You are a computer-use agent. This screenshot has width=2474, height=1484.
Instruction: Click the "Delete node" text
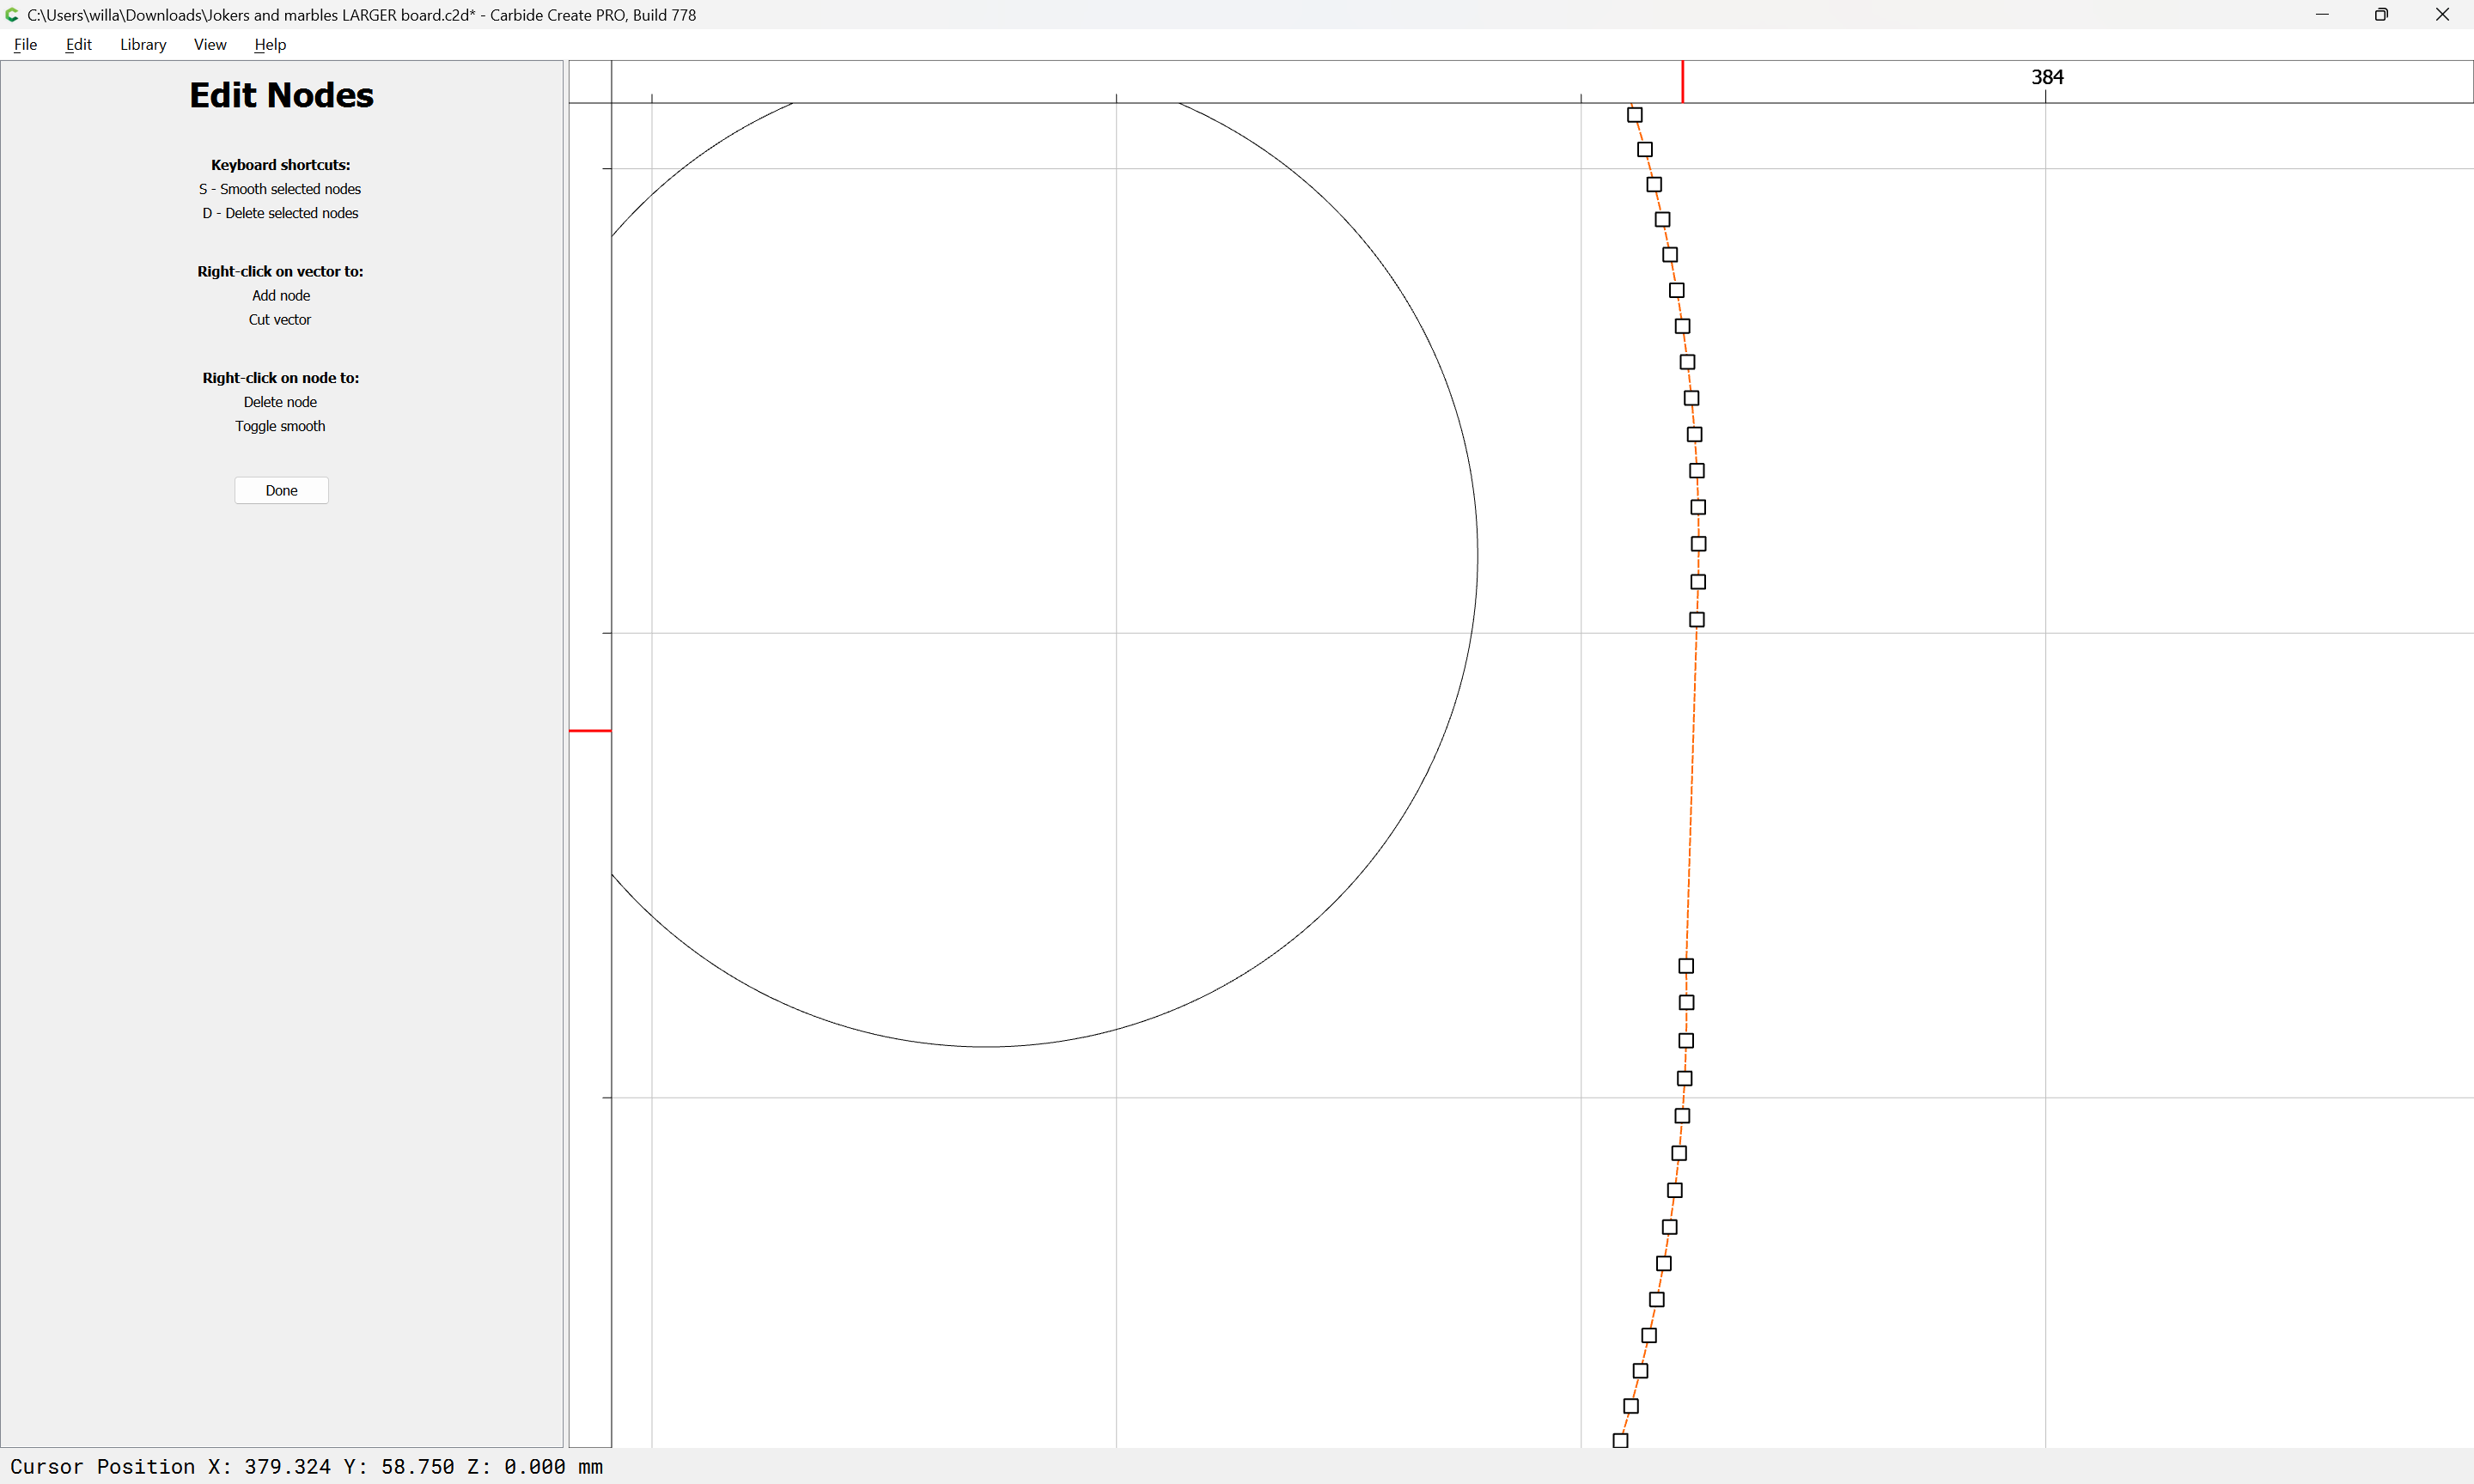[280, 402]
